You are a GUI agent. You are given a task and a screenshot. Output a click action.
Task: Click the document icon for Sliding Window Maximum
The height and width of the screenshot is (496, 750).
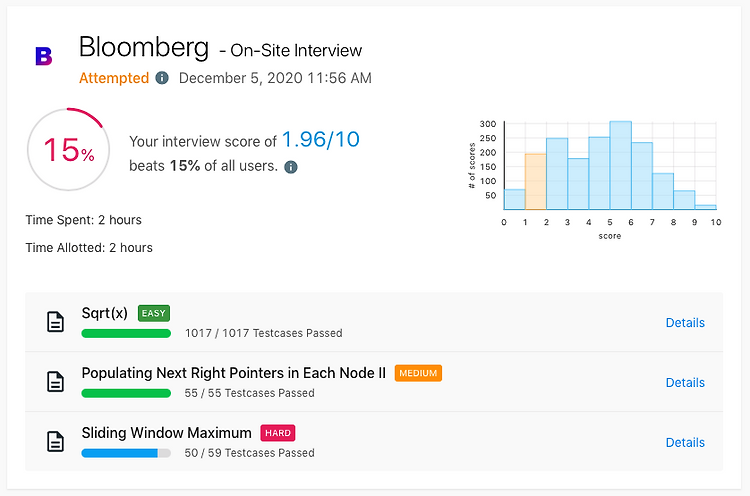point(55,441)
